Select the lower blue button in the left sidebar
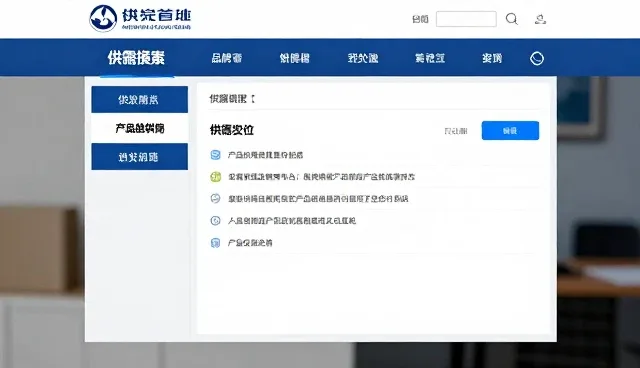 click(140, 157)
